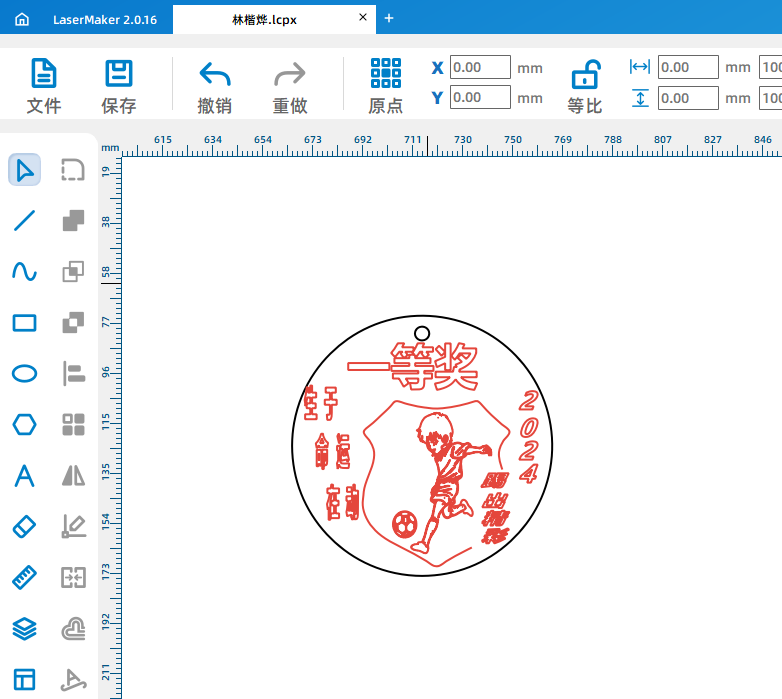The image size is (782, 699).
Task: Select the eraser tool
Action: pos(25,526)
